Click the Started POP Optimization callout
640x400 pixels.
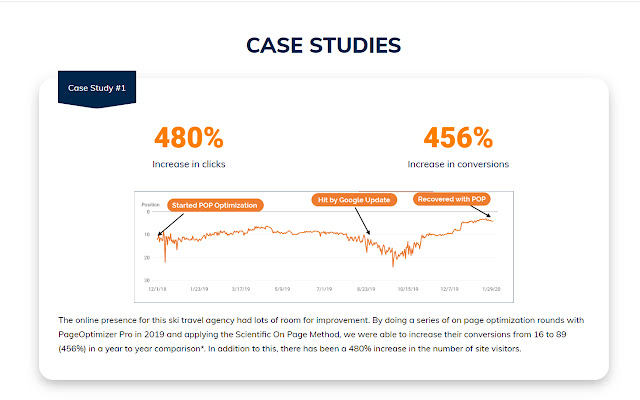tap(216, 205)
